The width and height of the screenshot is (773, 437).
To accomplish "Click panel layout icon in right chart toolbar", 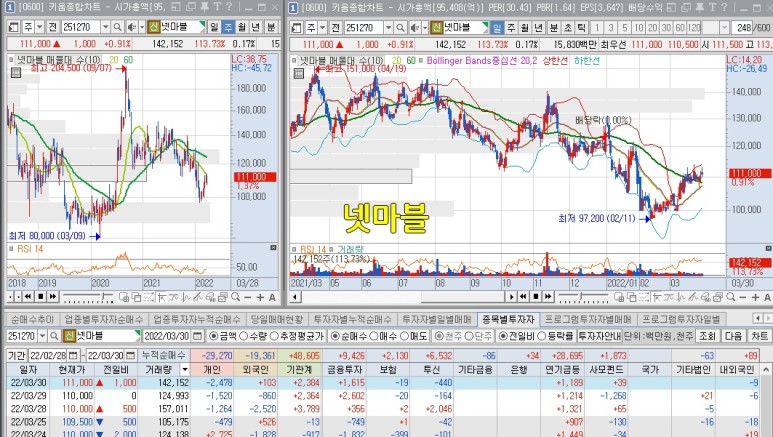I will pyautogui.click(x=296, y=28).
